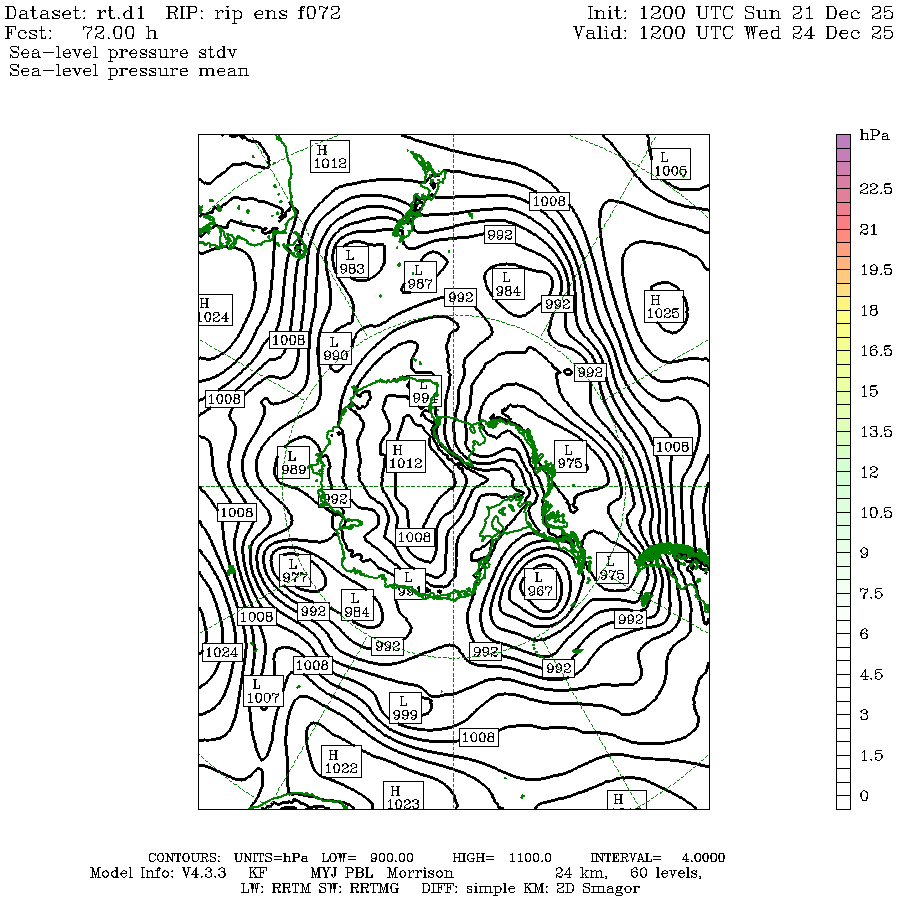Viewport: 900px width, 900px height.
Task: Click the "Morrison" microphysics text
Action: (x=420, y=873)
